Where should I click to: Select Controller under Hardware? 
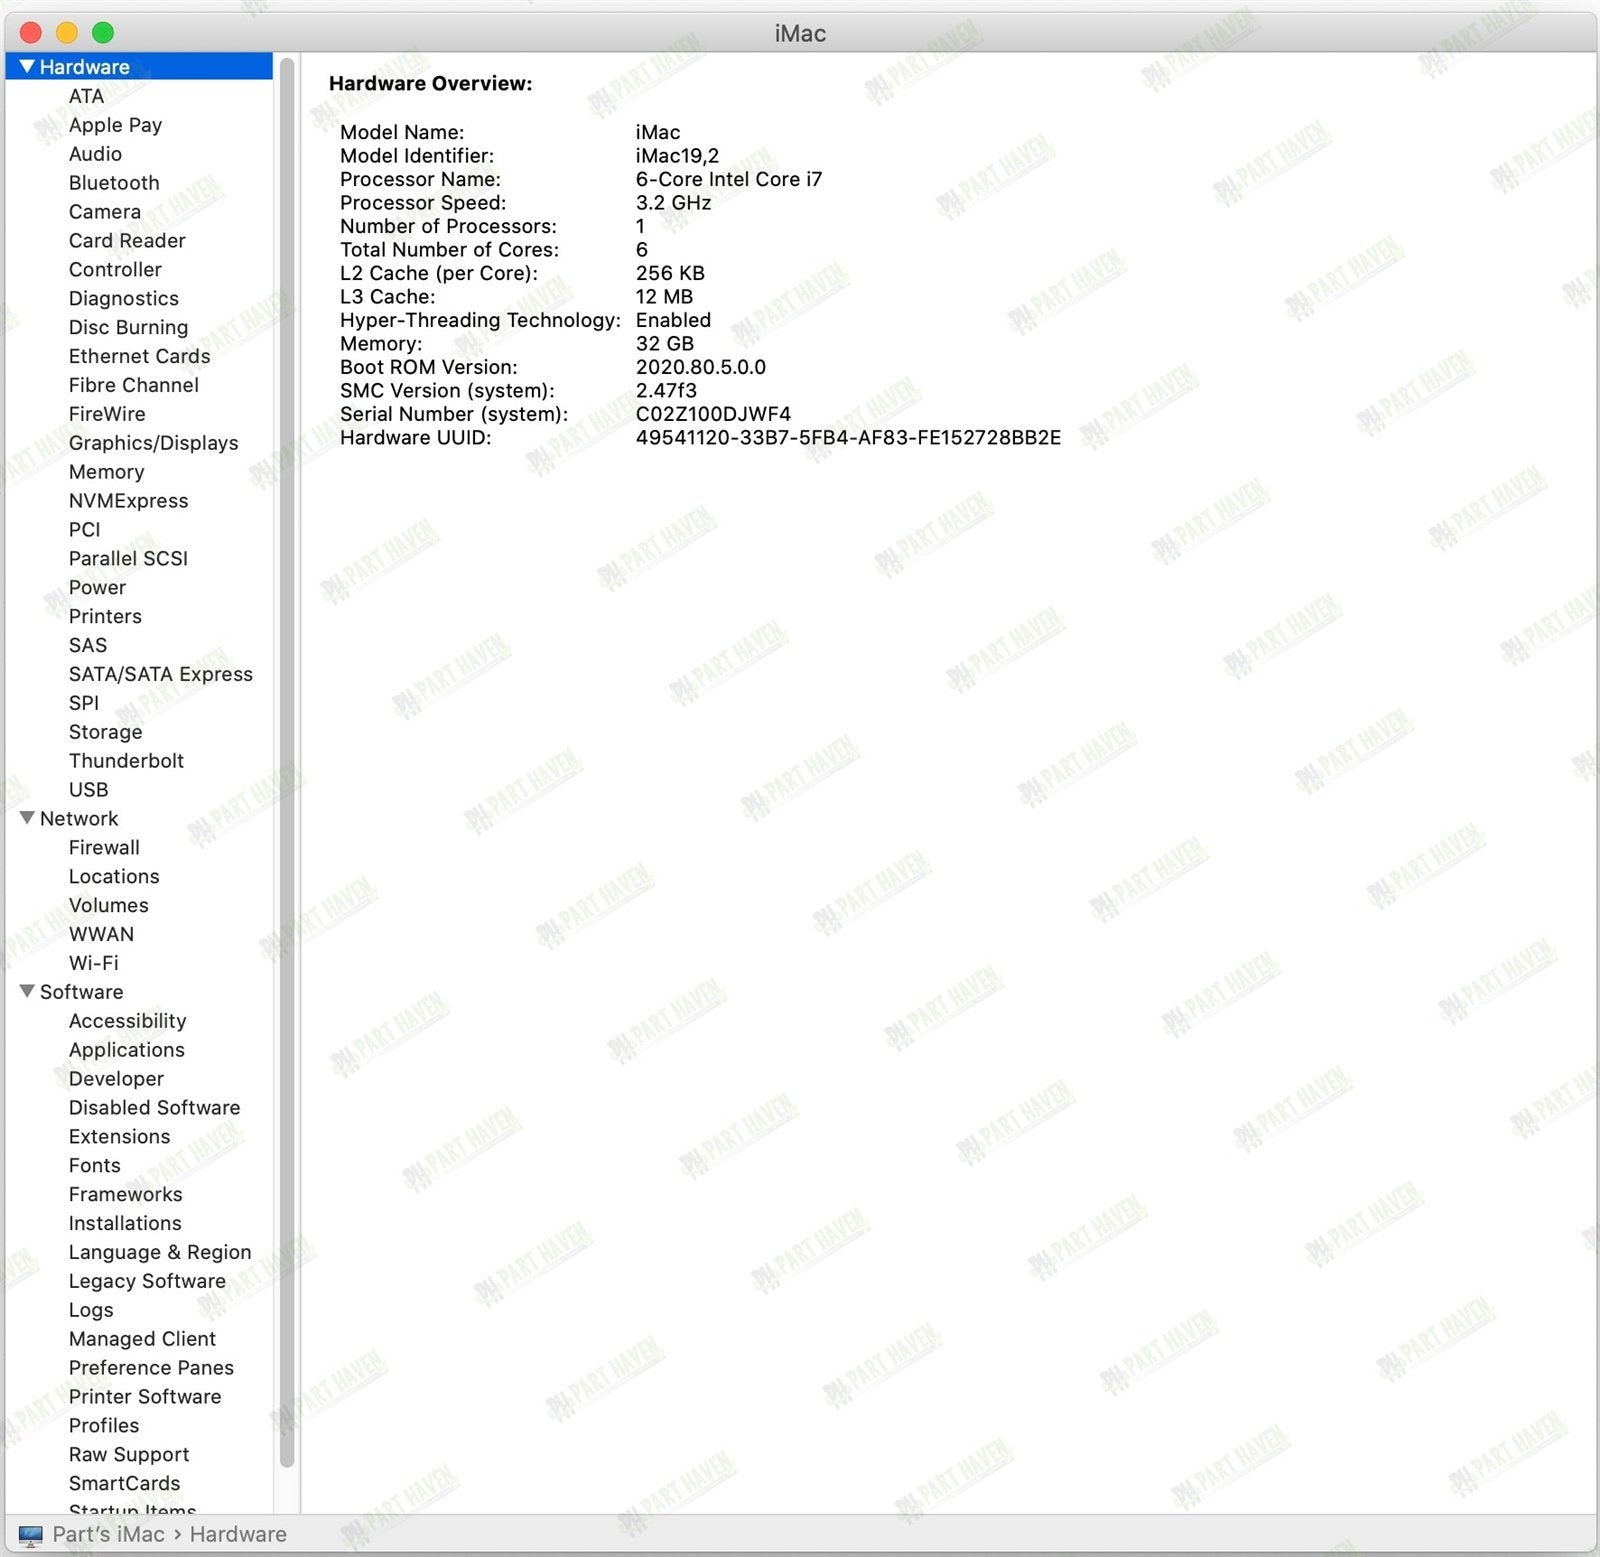point(115,270)
